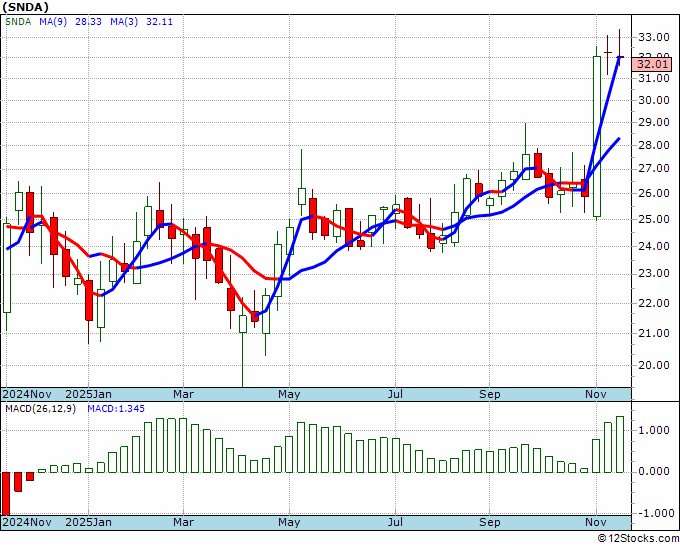Click the 32.01 current price tag
This screenshot has width=680, height=546.
point(651,65)
